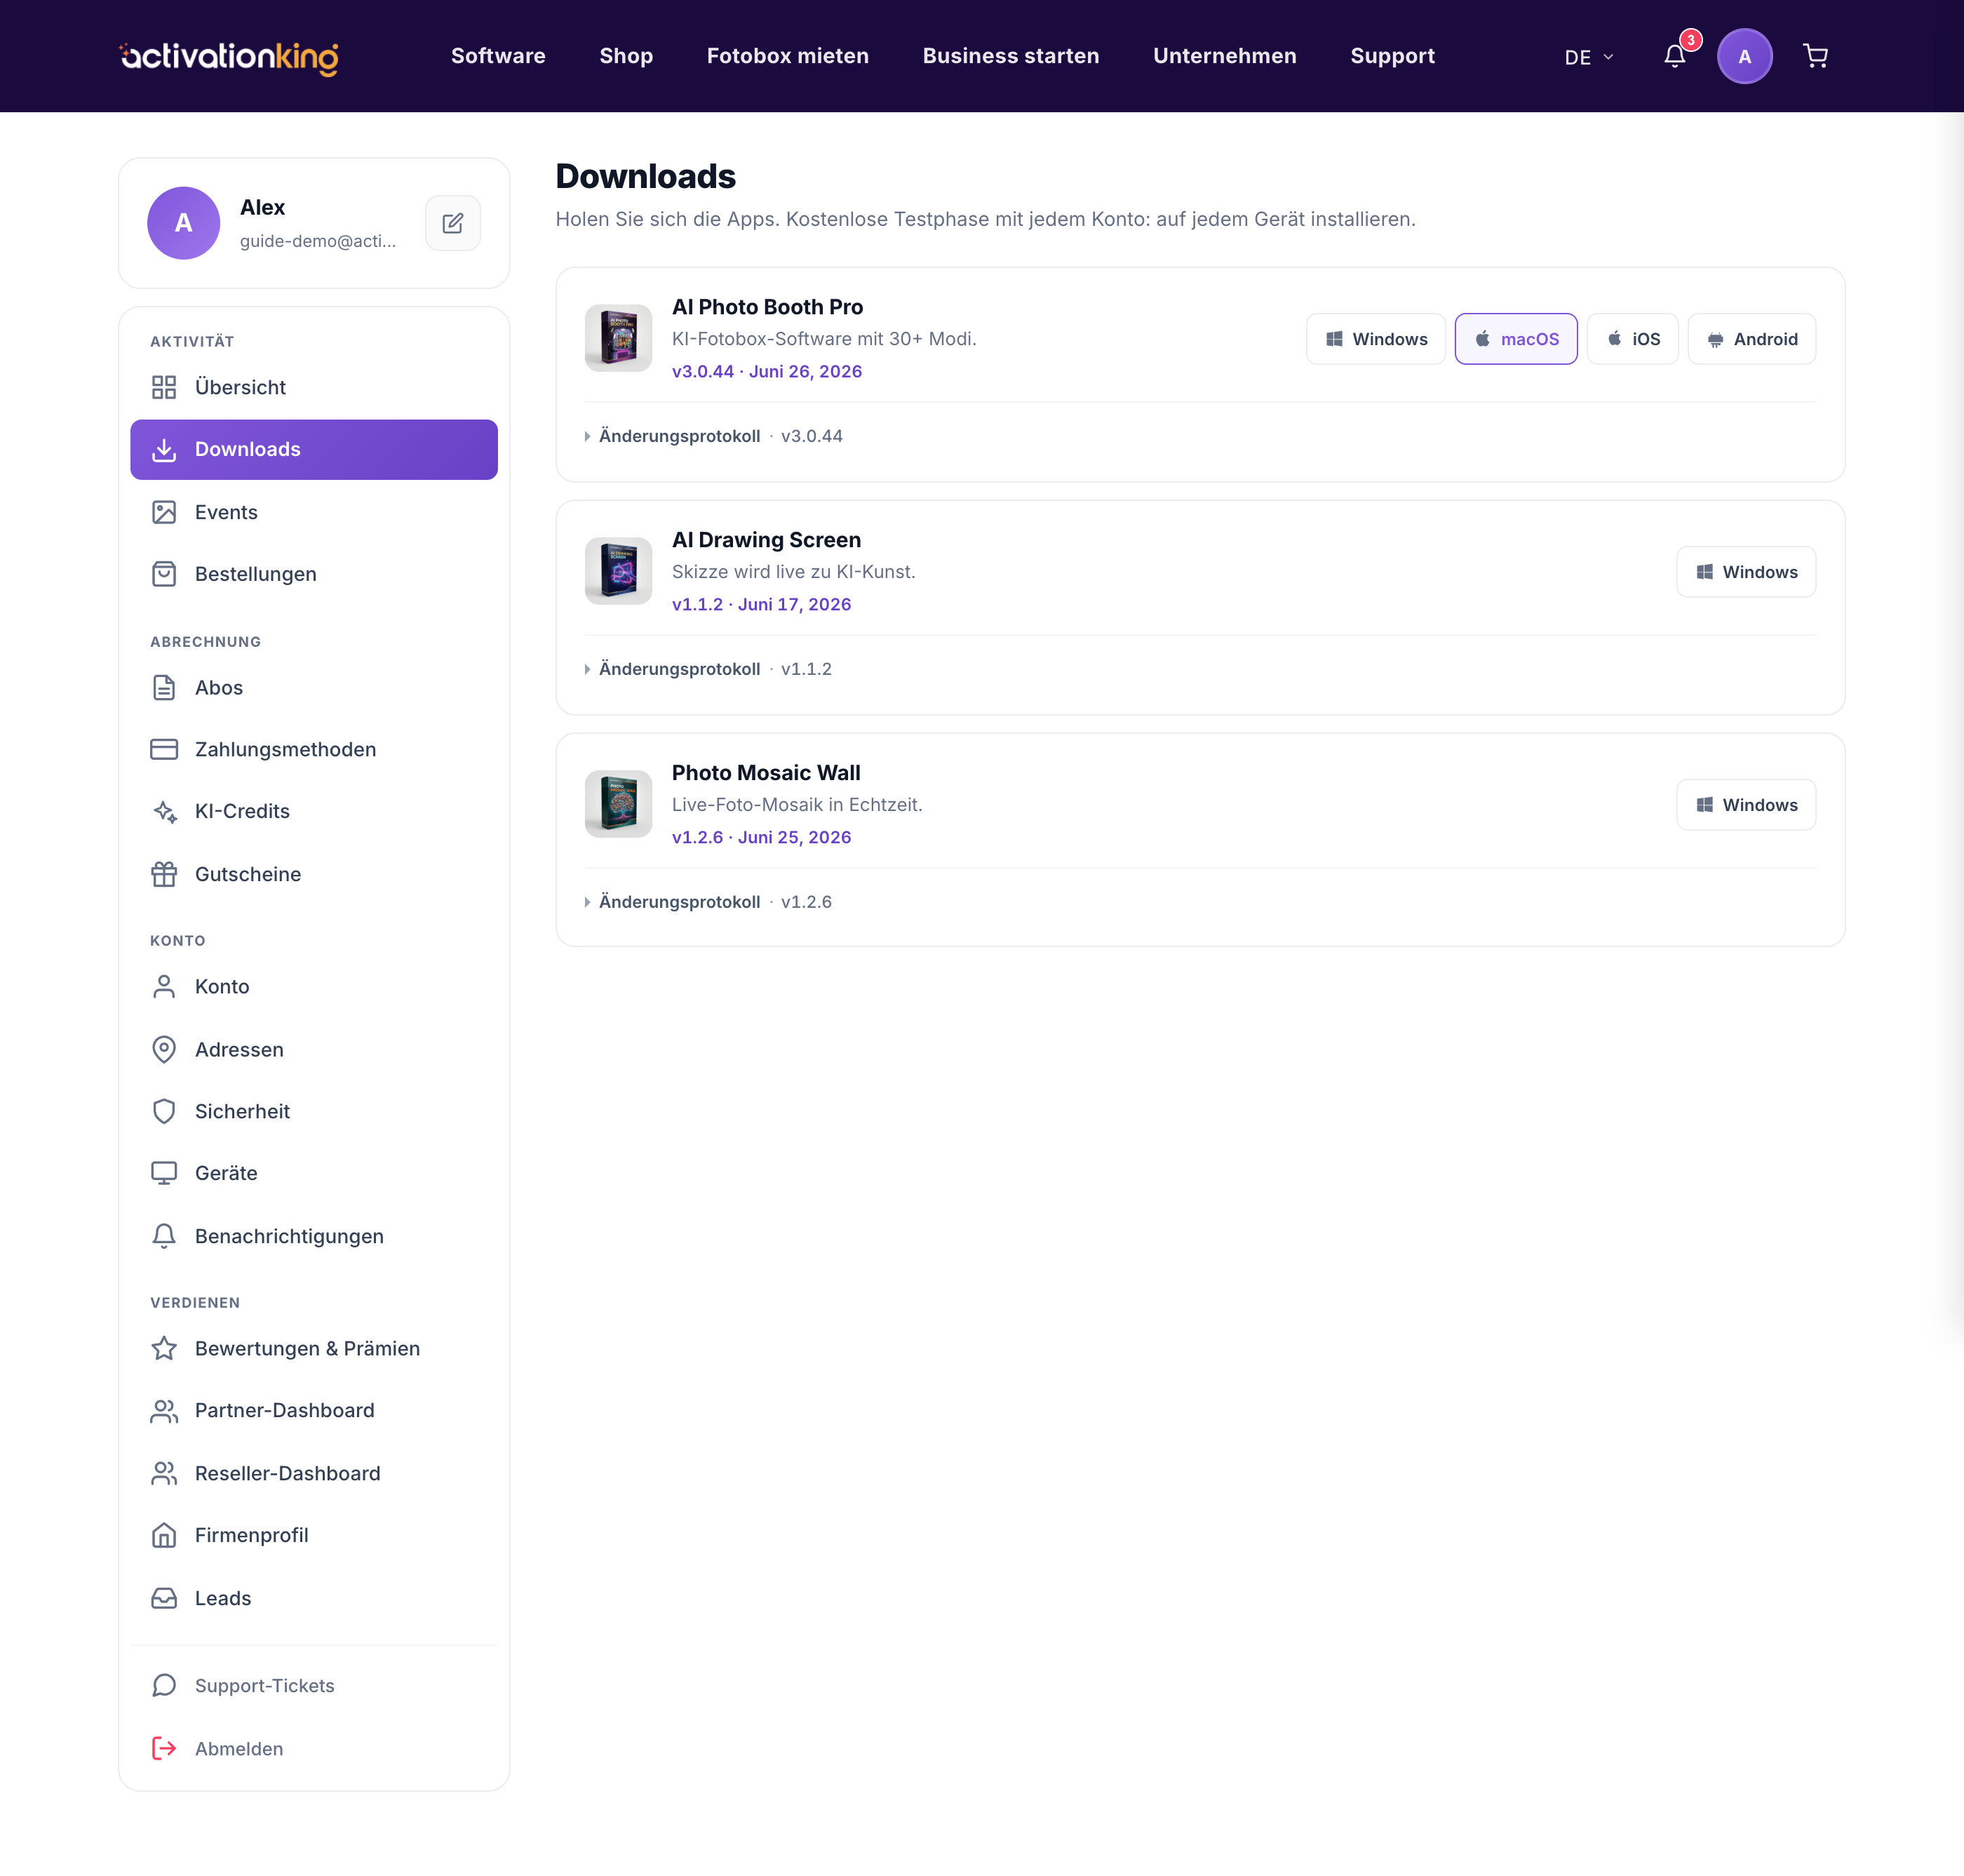The width and height of the screenshot is (1964, 1876).
Task: Click version text v1.2.6 · Juni 25, 2026
Action: (x=762, y=837)
